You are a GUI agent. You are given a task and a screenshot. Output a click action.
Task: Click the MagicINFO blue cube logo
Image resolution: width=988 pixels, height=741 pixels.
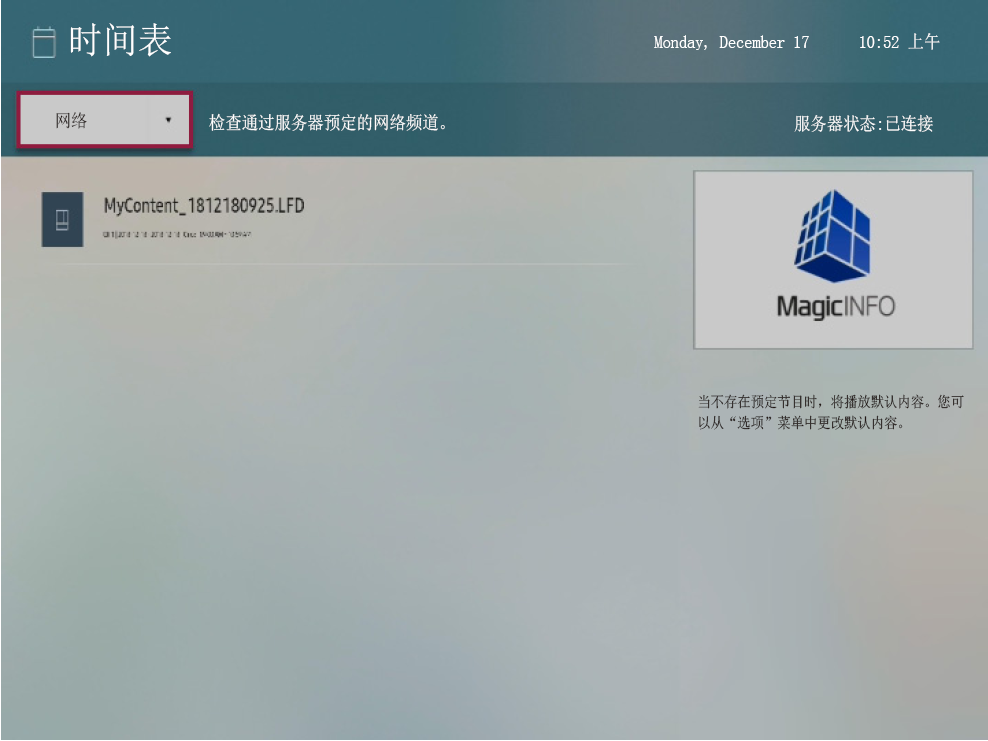pos(833,235)
